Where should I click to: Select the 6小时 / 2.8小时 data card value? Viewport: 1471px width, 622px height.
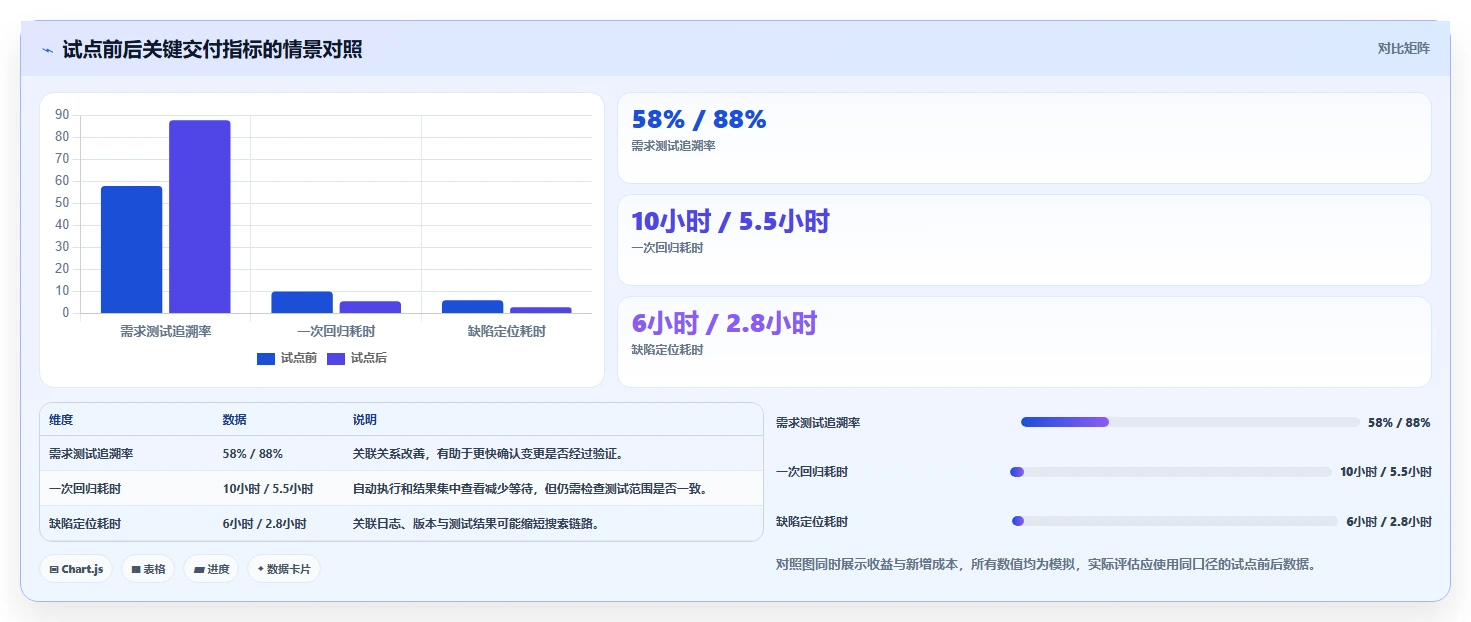725,324
